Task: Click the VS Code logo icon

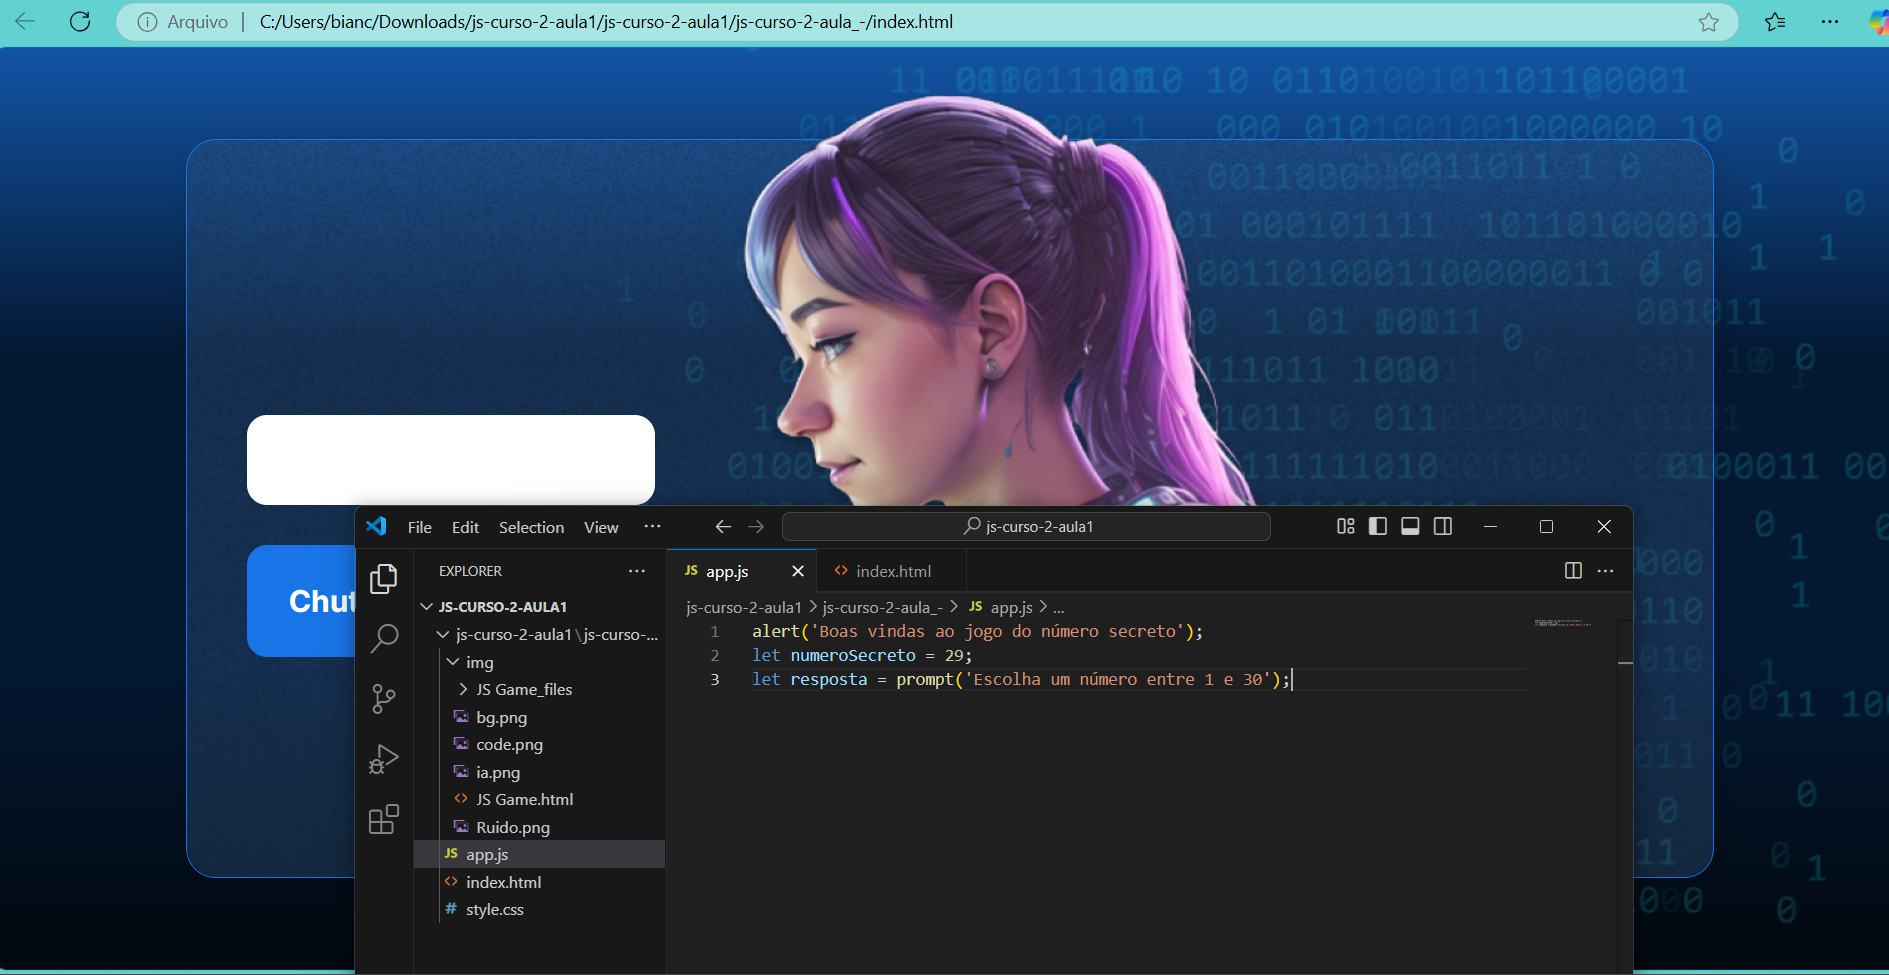Action: (376, 526)
